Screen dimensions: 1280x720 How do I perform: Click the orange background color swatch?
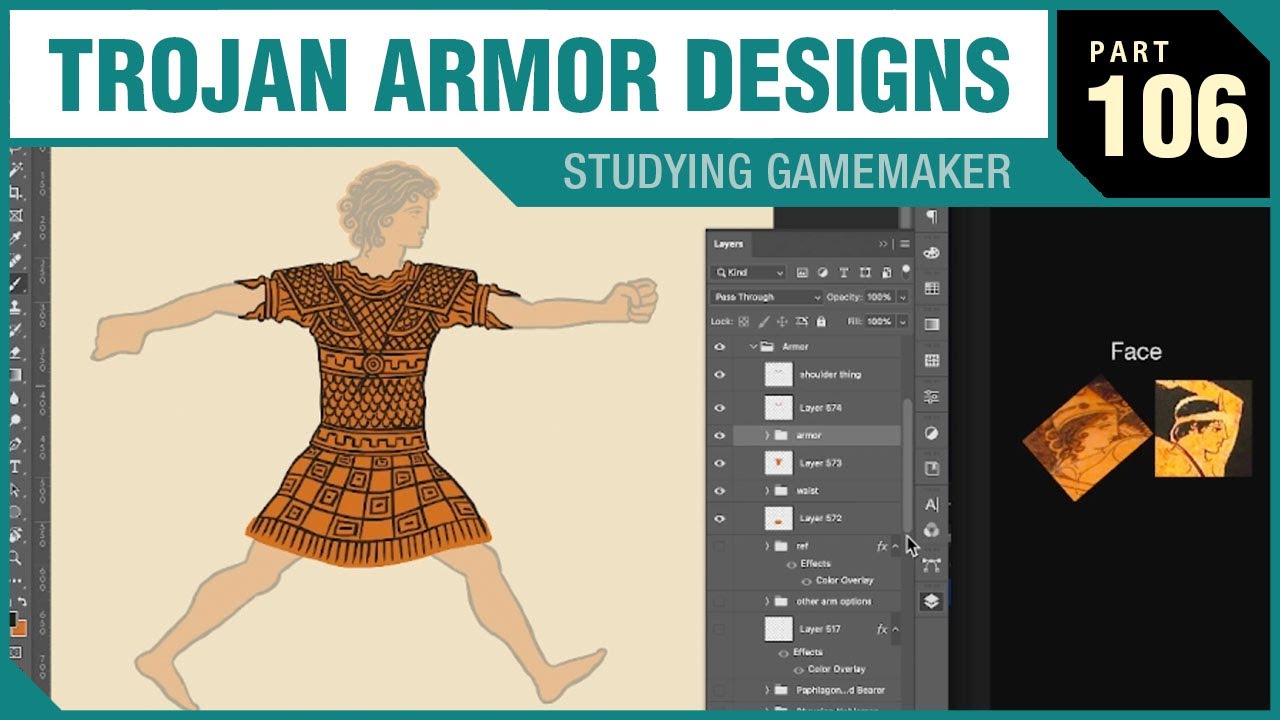click(x=20, y=629)
